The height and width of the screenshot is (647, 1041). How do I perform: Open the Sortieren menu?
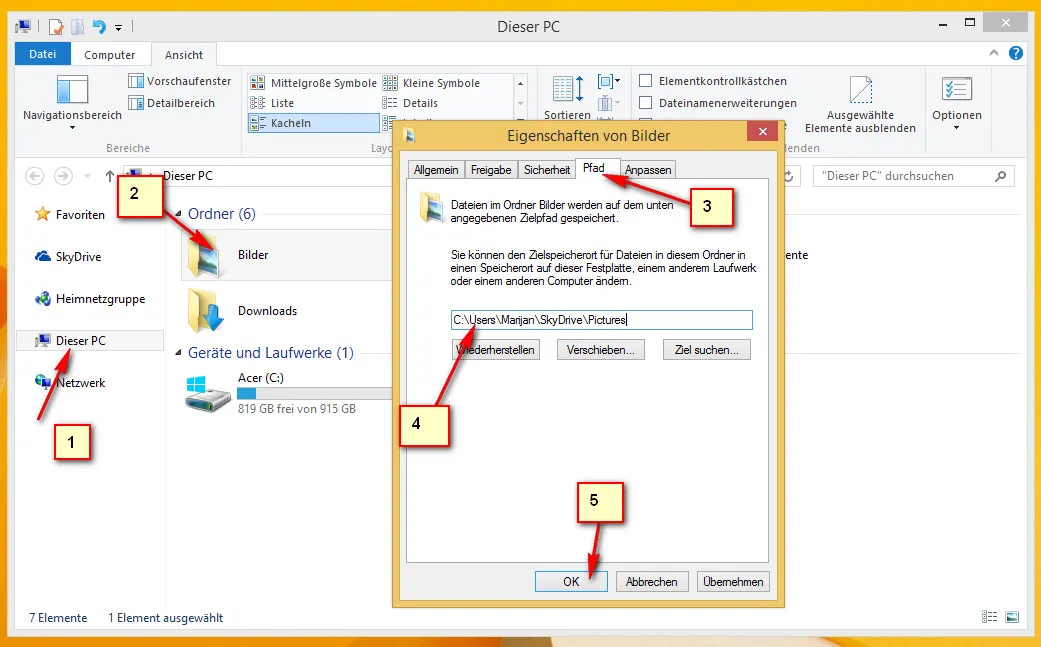coord(567,98)
